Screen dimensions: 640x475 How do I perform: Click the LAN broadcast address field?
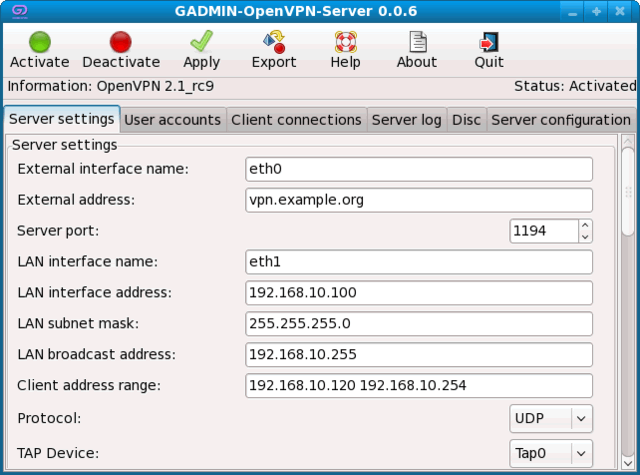pyautogui.click(x=419, y=354)
